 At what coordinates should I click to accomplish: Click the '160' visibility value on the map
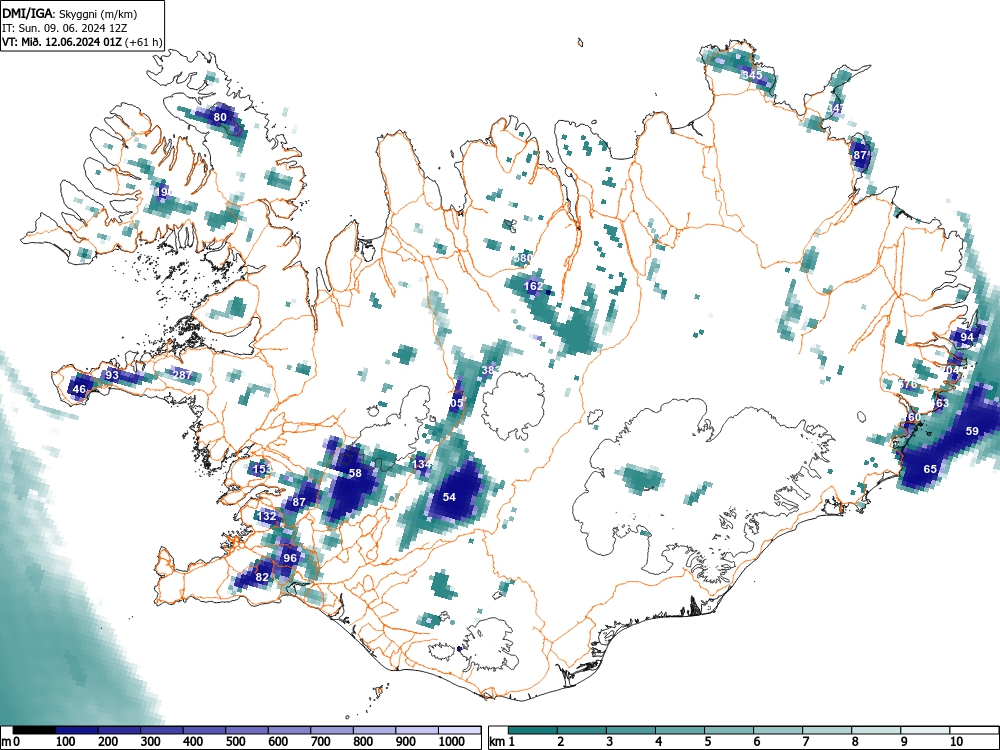pyautogui.click(x=912, y=418)
